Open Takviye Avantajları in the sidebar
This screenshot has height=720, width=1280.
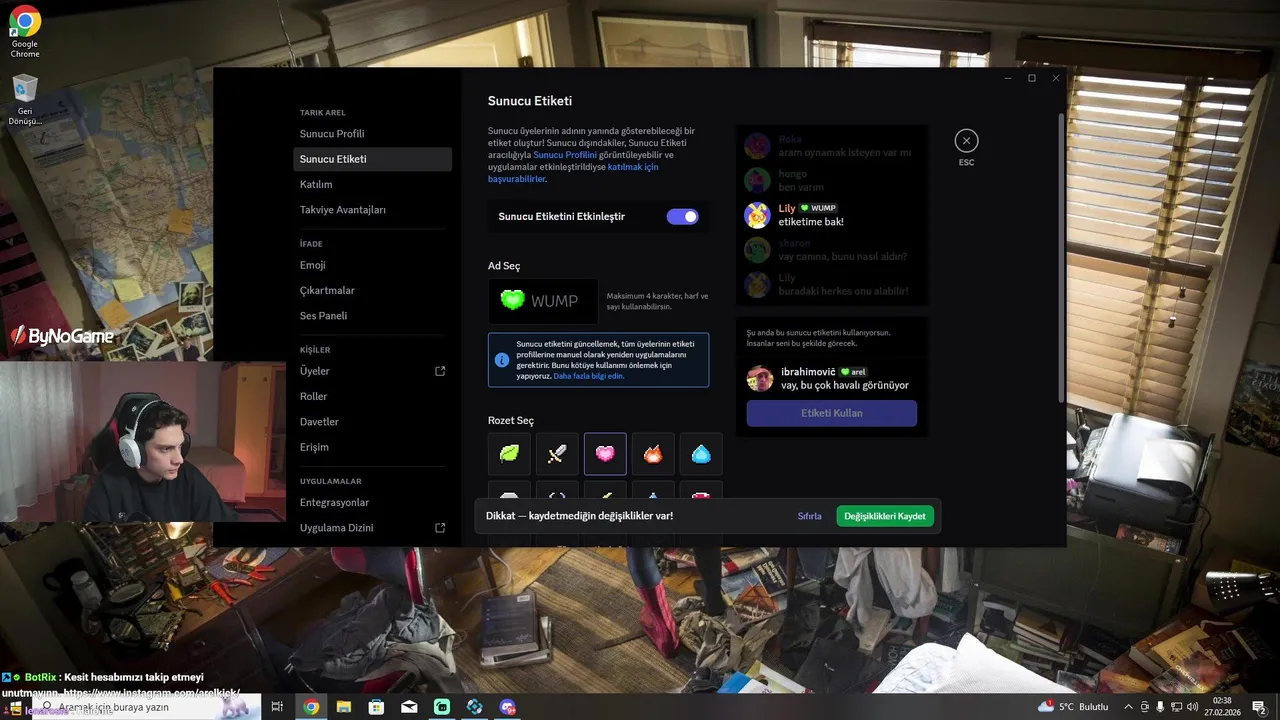[x=372, y=210]
